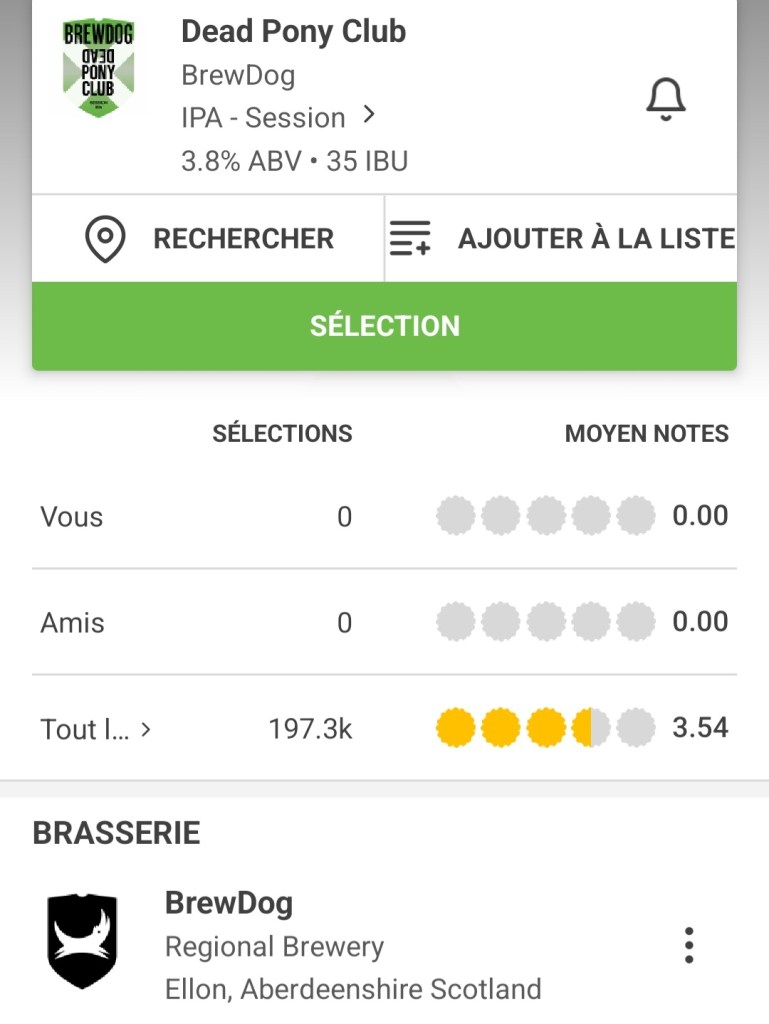
Task: Open the three-dot brewery options menu
Action: [x=688, y=945]
